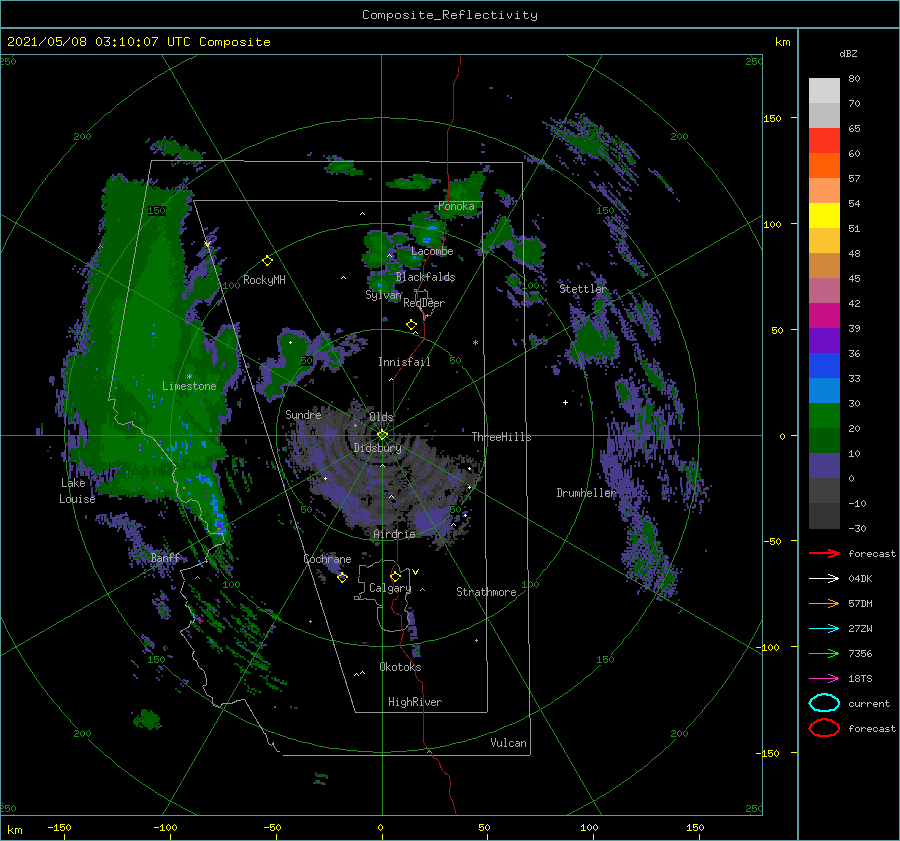Click the yellow diamond marker above Calgary
This screenshot has height=841, width=900.
tap(395, 576)
